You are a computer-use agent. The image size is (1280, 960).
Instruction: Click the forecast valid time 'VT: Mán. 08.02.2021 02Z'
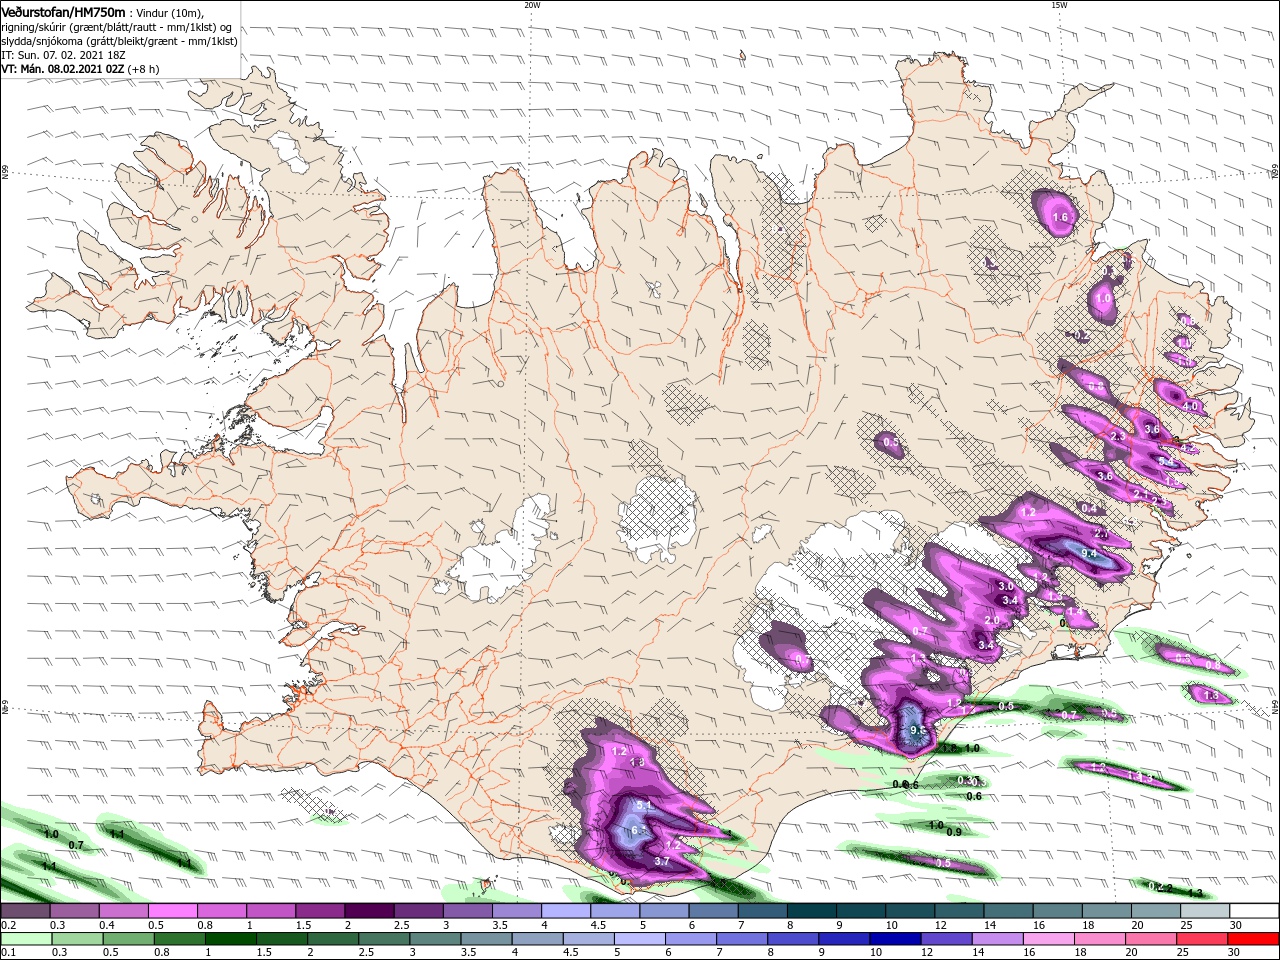click(x=62, y=69)
